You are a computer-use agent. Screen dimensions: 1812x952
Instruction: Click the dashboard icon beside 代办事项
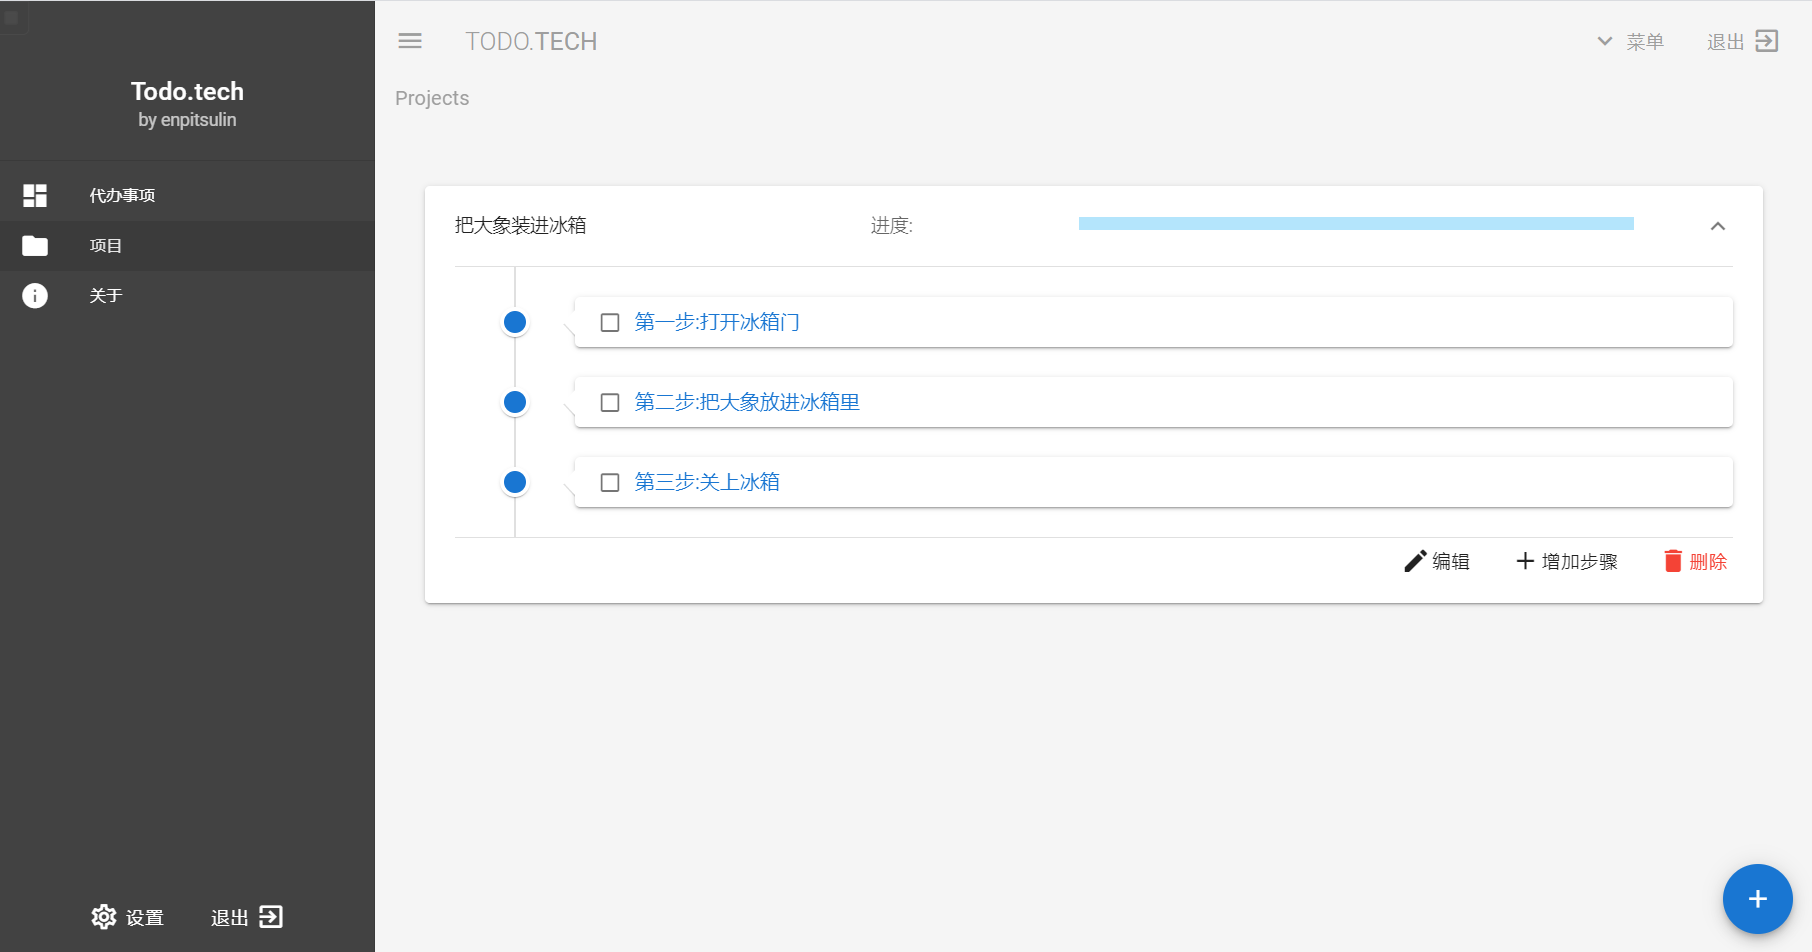click(x=35, y=195)
